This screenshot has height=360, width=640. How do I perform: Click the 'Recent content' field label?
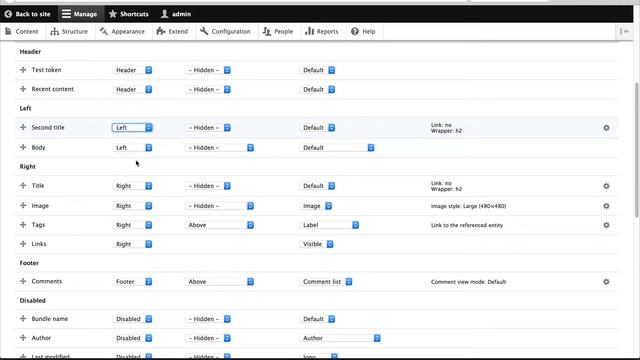pyautogui.click(x=52, y=89)
